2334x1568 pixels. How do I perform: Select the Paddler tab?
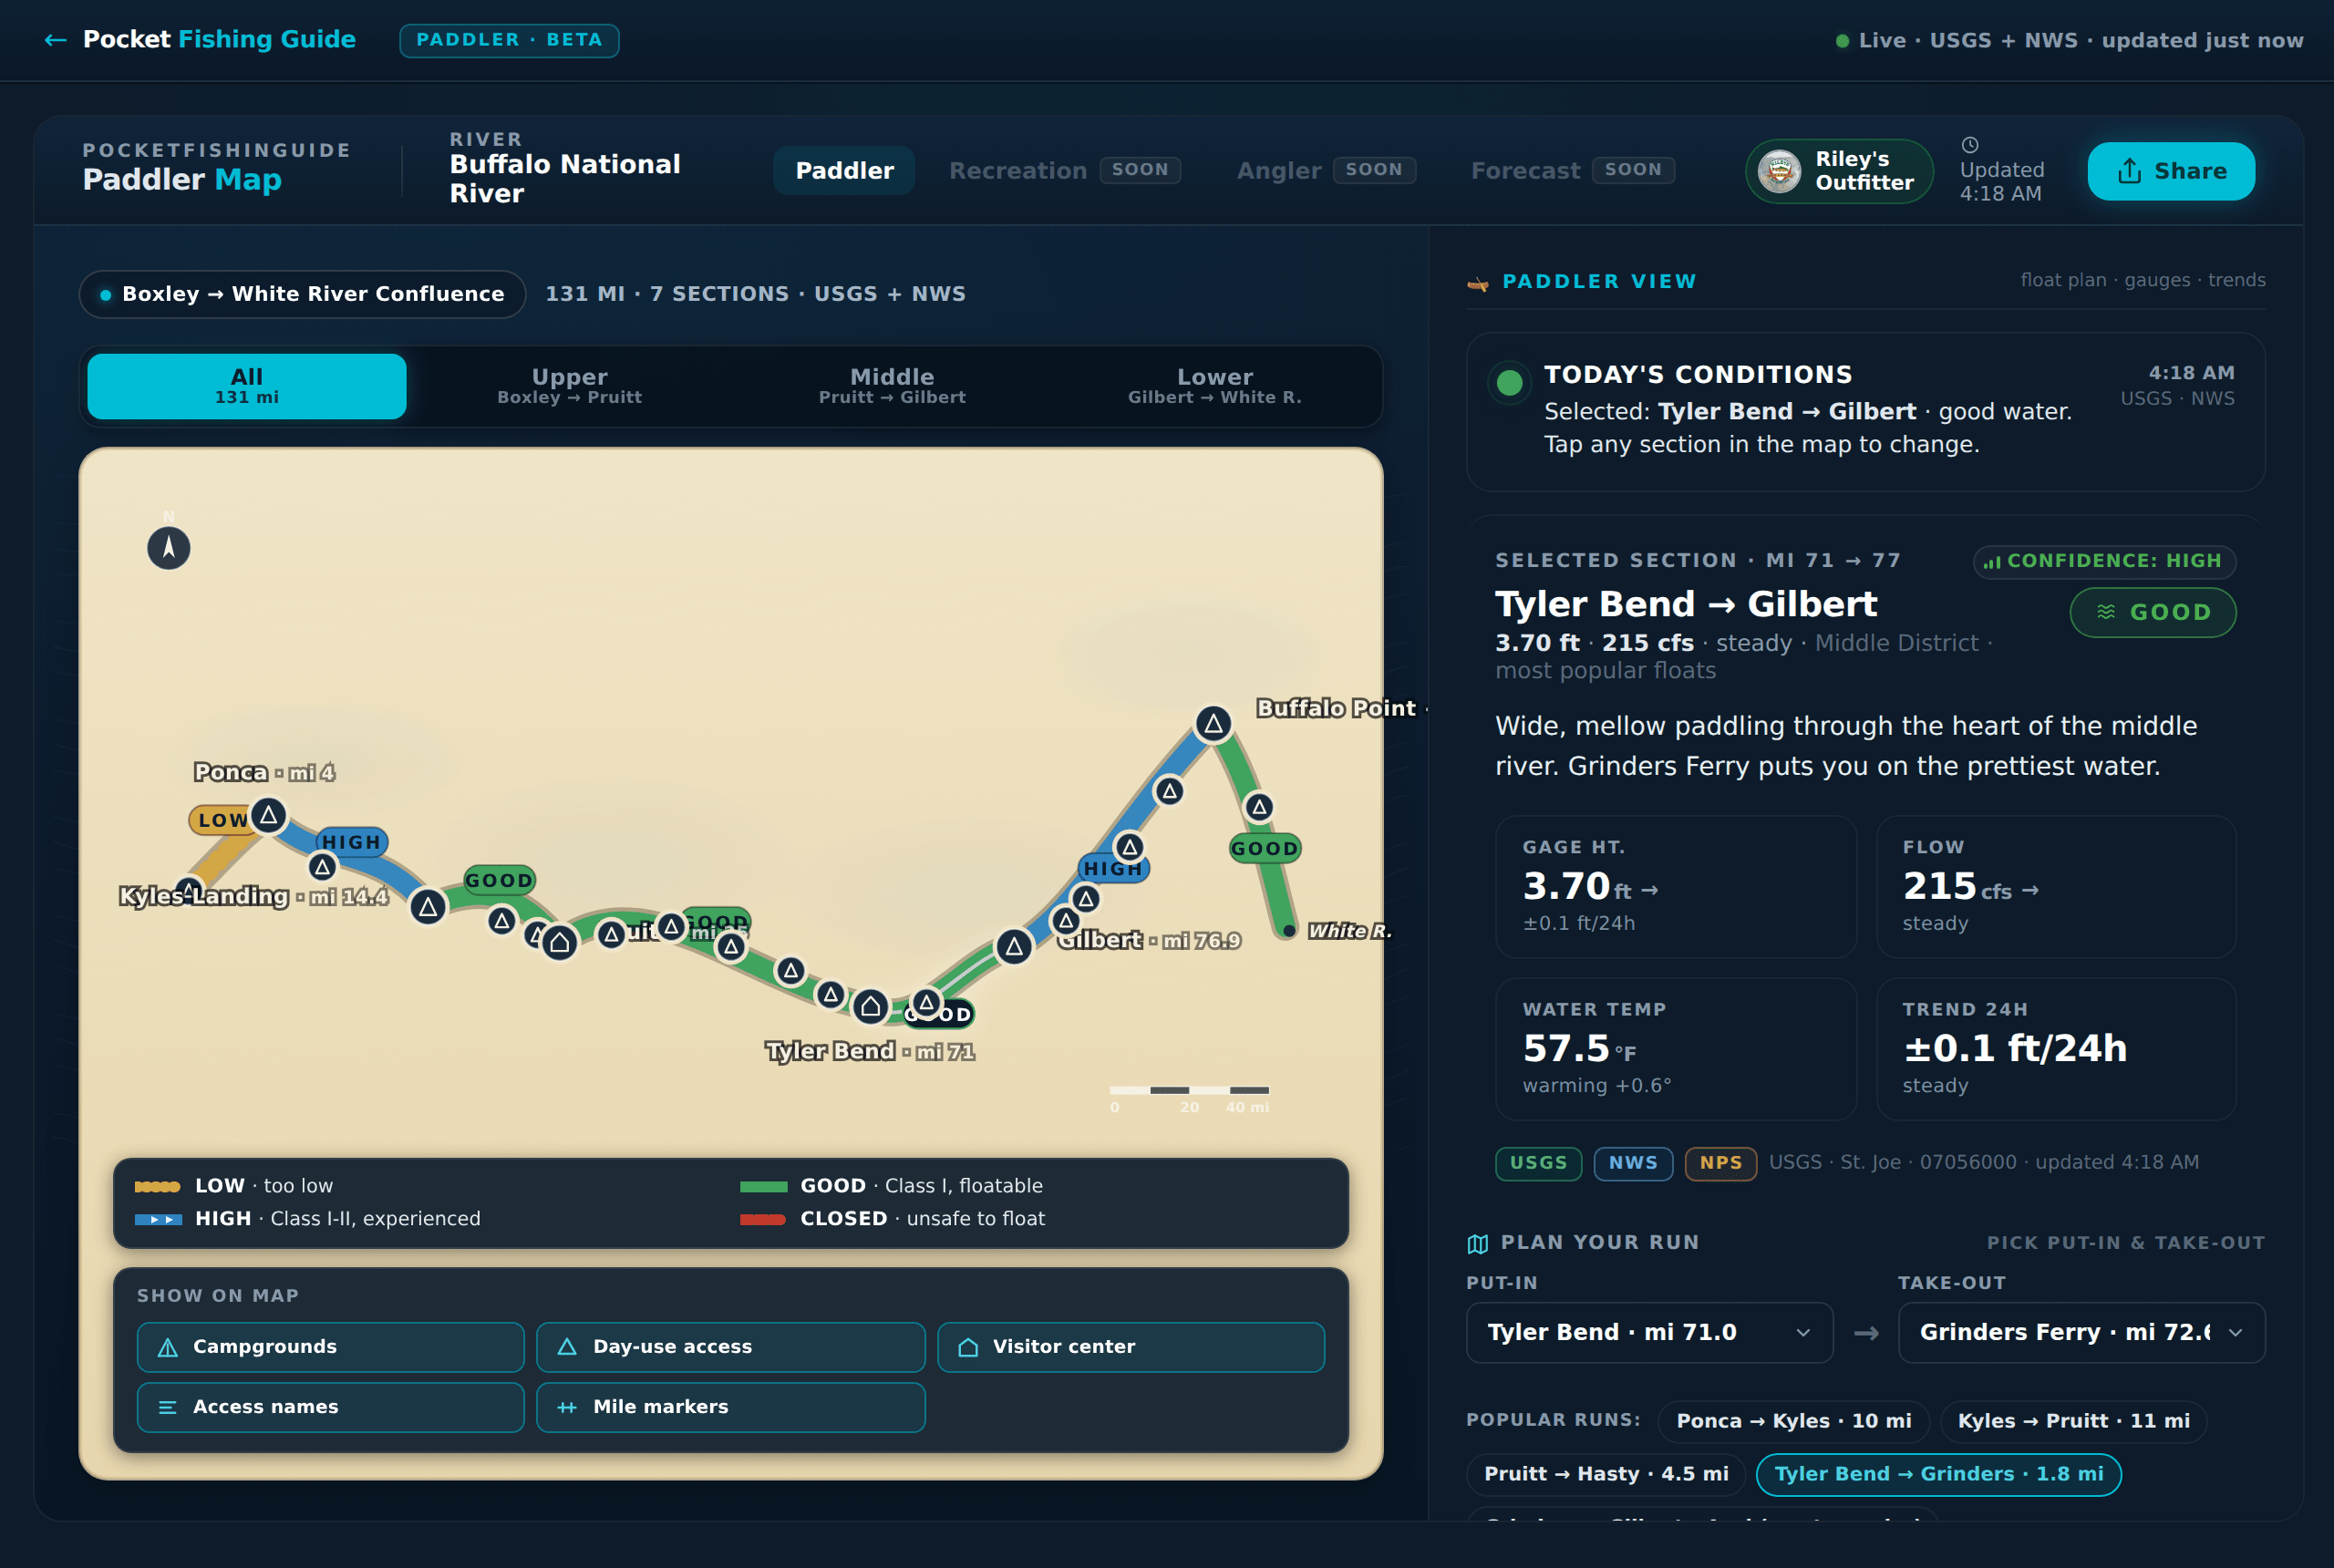(x=844, y=171)
